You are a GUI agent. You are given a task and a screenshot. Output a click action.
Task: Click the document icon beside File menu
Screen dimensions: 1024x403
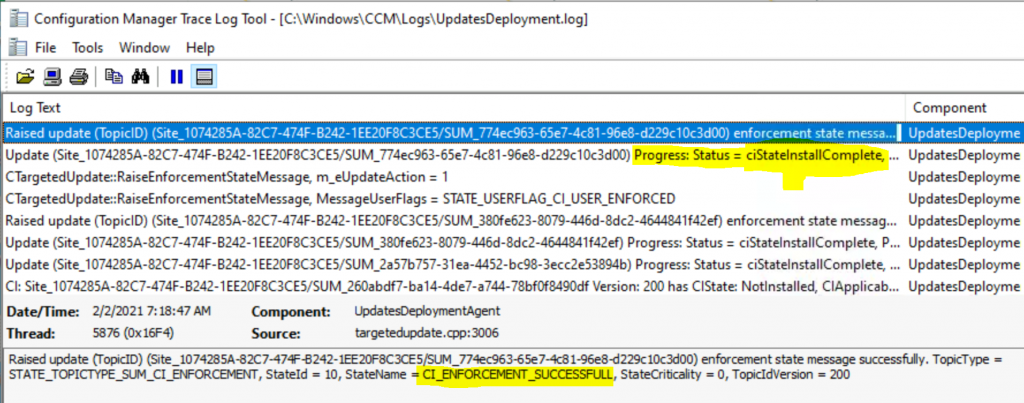[x=18, y=48]
